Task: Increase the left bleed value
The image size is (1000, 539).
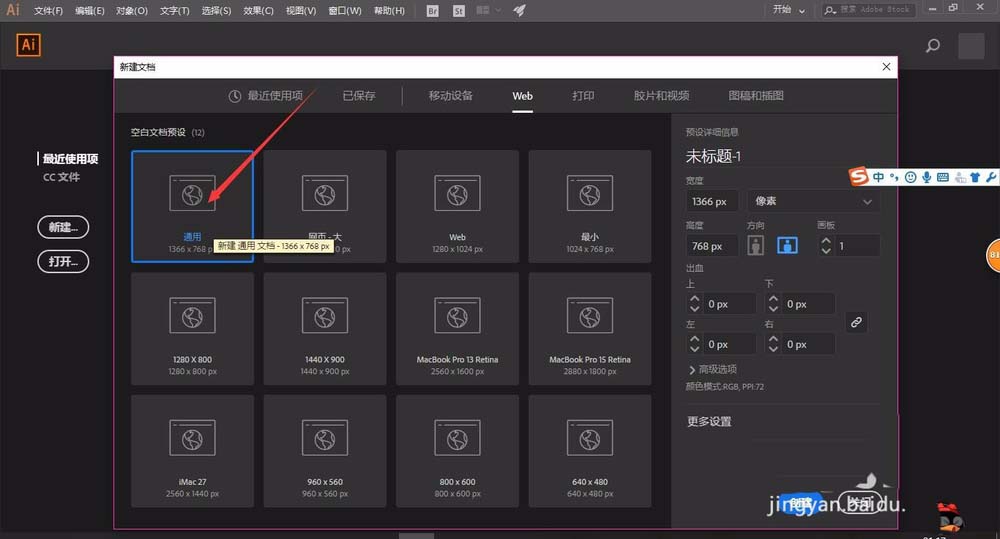Action: click(695, 339)
